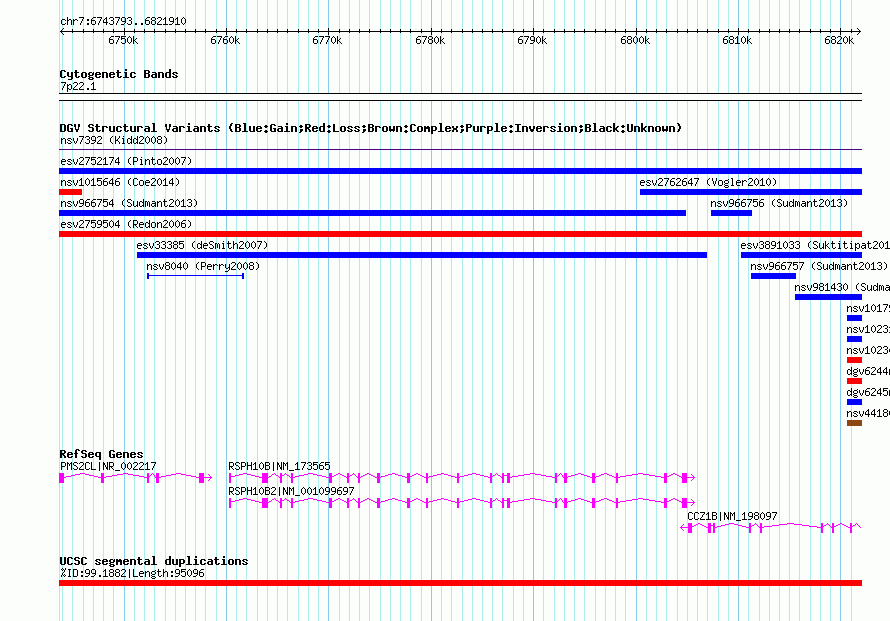
Task: Click the 6800k ruler tick label
Action: (x=635, y=40)
